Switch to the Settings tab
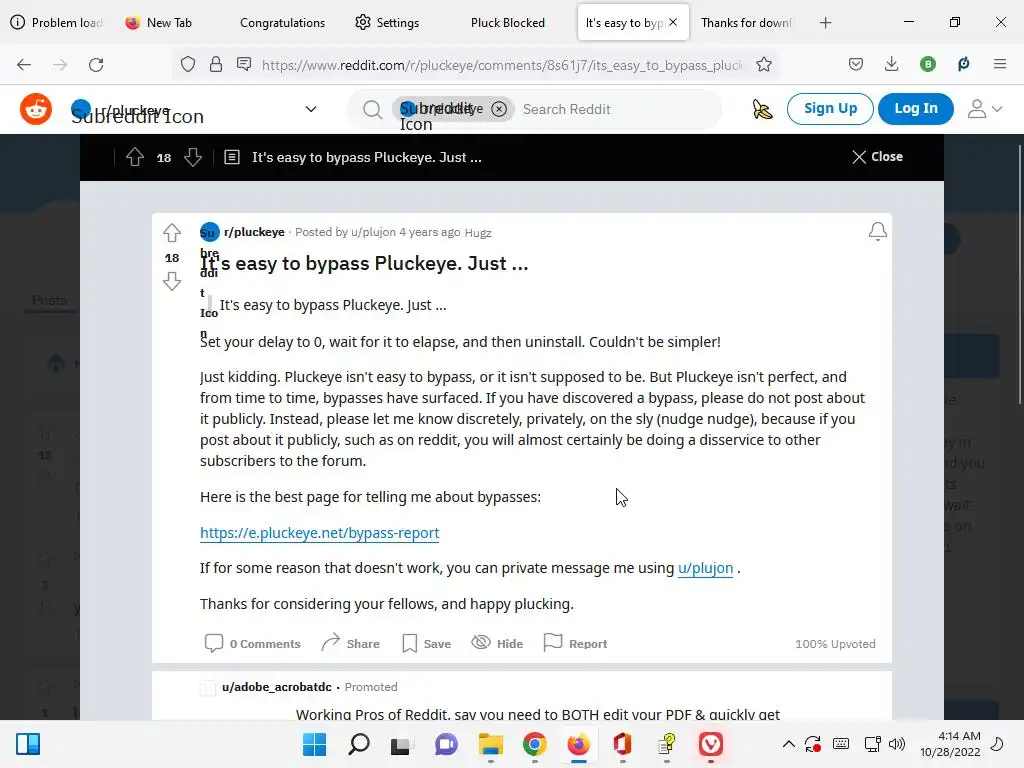Image resolution: width=1024 pixels, height=768 pixels. (388, 23)
